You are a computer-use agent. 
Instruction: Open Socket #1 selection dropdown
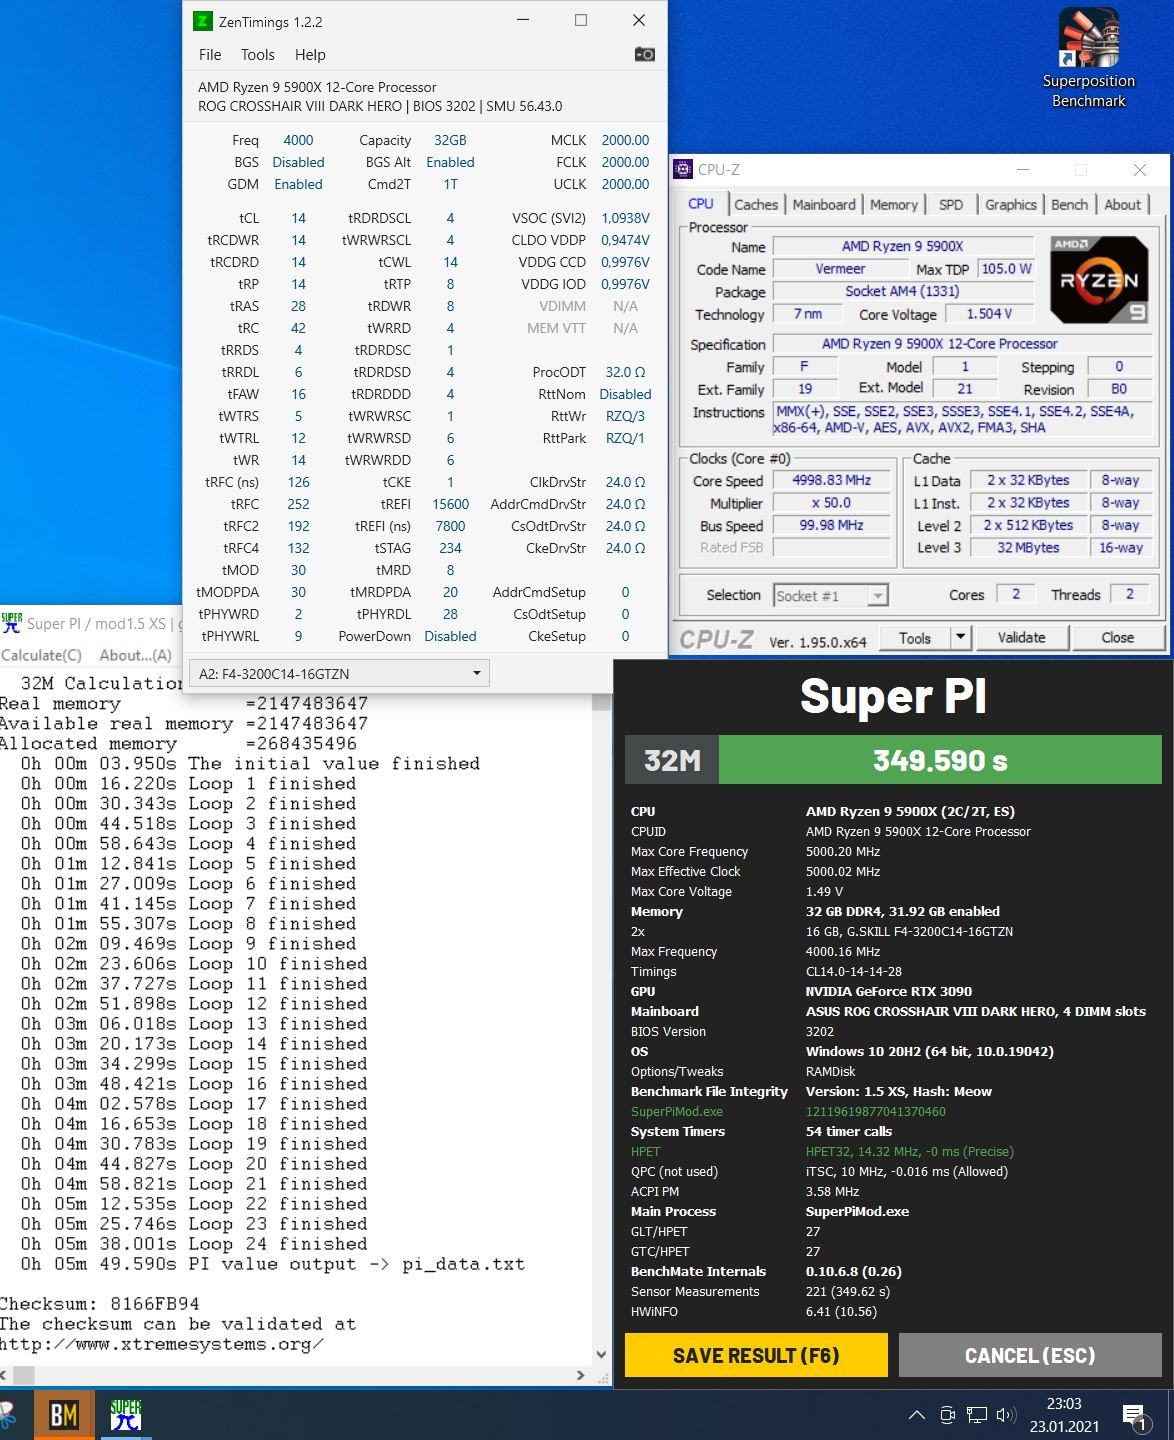pos(831,596)
